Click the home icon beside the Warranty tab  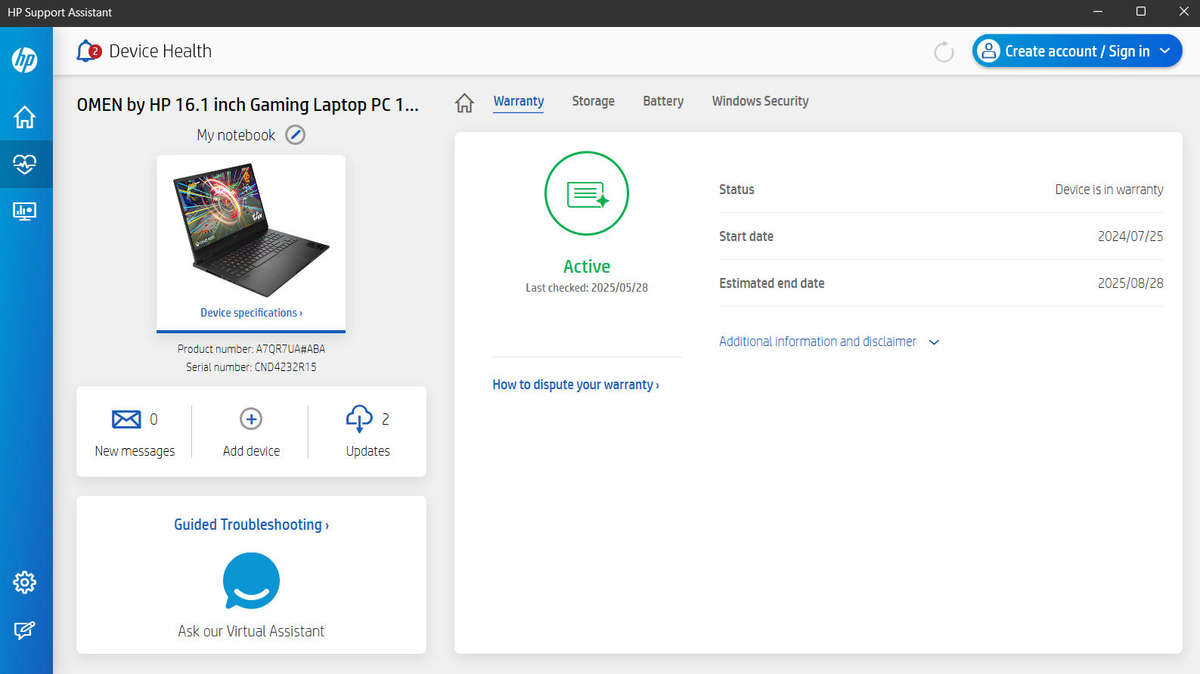(464, 103)
